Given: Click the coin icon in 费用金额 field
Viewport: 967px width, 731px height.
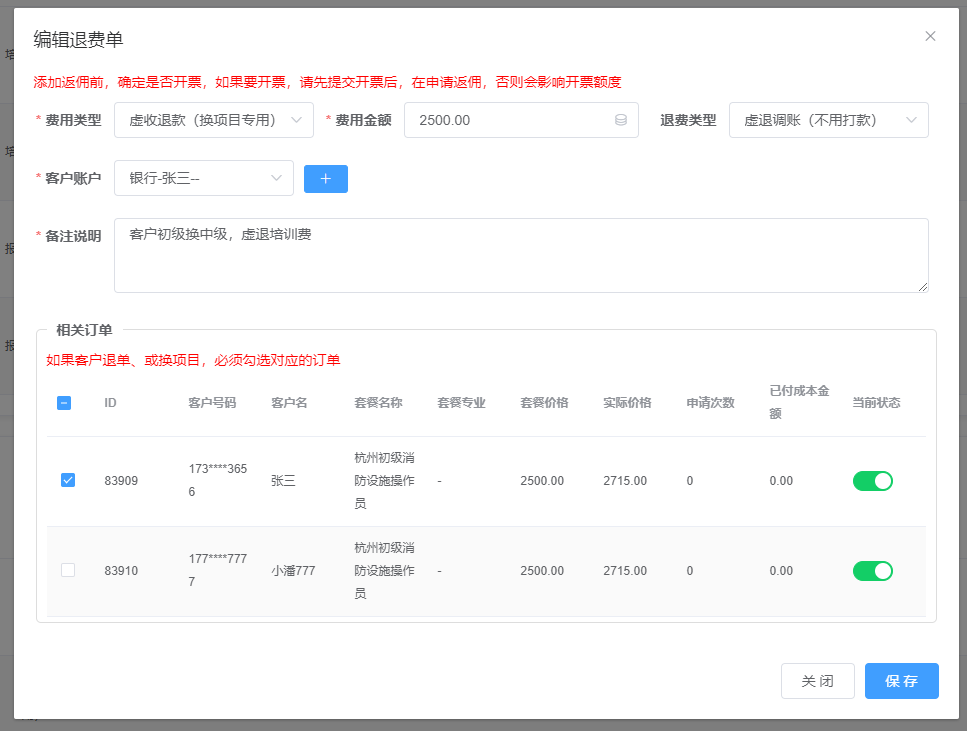Looking at the screenshot, I should click(620, 120).
